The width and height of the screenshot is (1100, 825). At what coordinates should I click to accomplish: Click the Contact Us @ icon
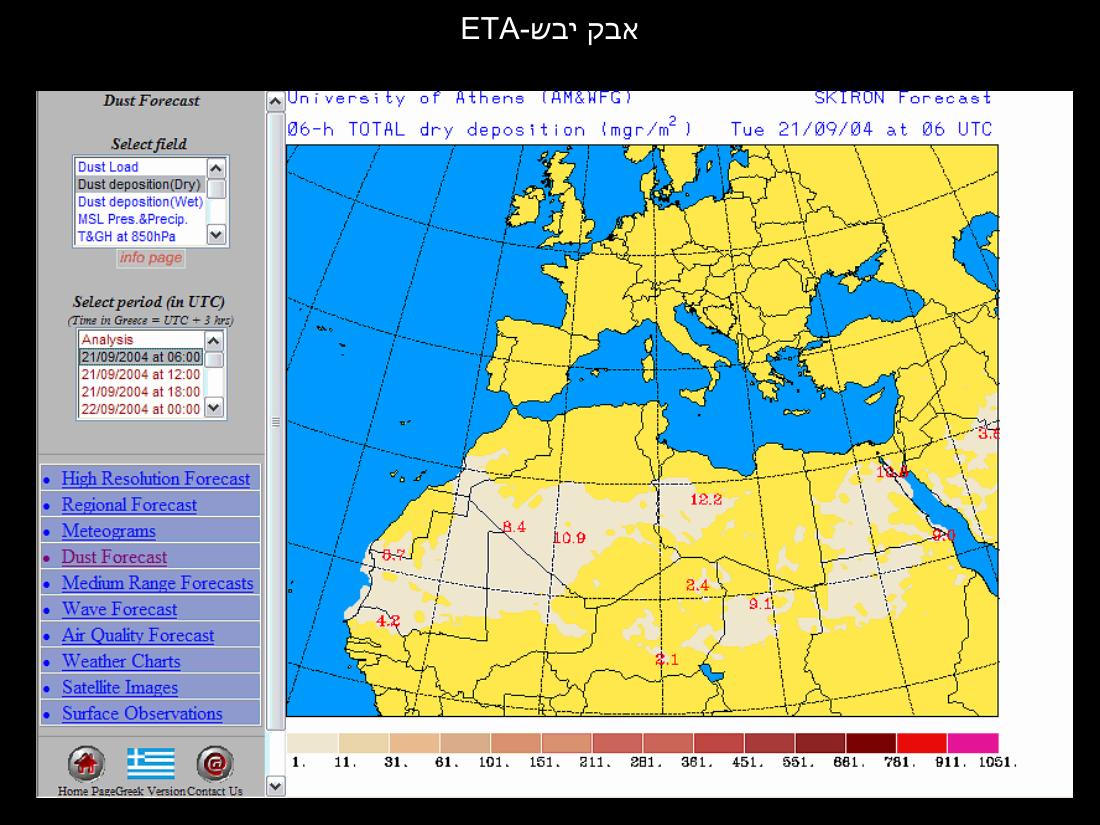click(x=215, y=763)
